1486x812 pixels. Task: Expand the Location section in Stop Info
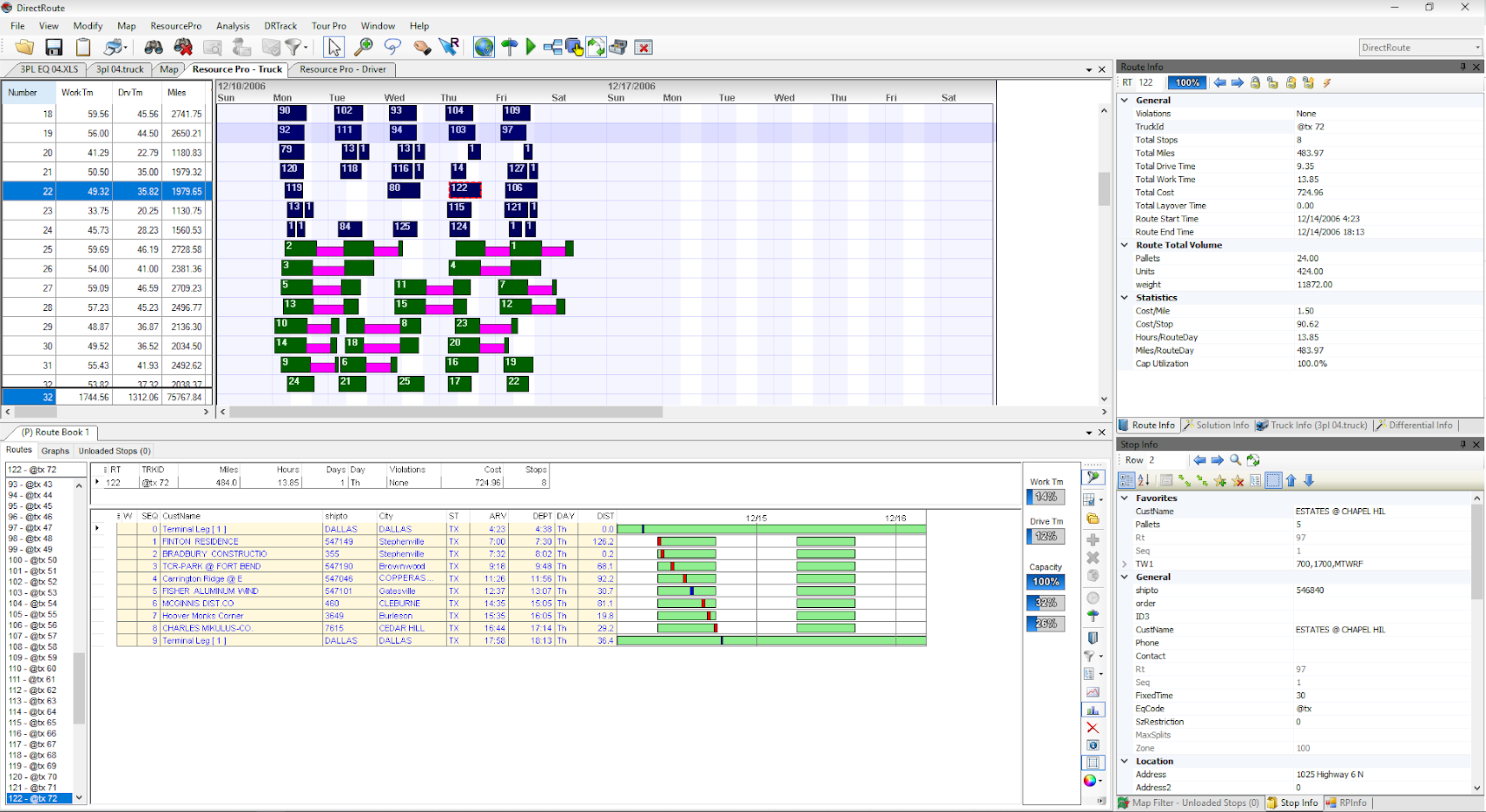1124,760
